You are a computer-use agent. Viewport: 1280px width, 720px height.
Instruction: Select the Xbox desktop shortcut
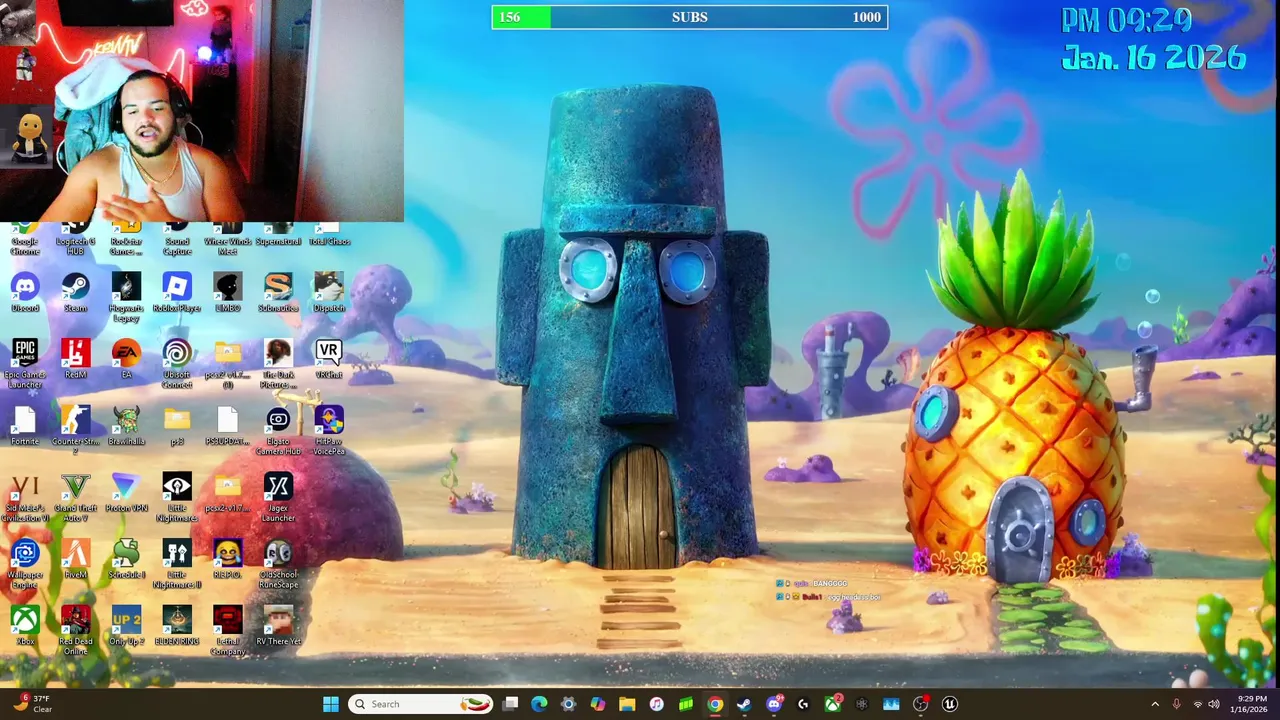coord(25,625)
